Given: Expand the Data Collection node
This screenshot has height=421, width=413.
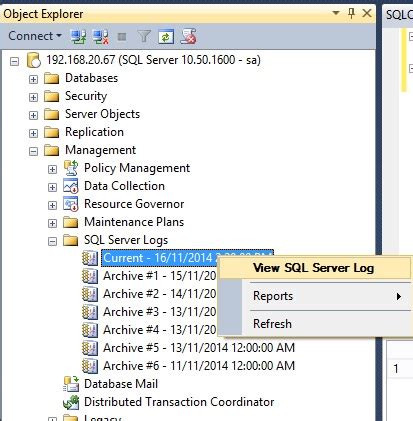Looking at the screenshot, I should (x=52, y=187).
